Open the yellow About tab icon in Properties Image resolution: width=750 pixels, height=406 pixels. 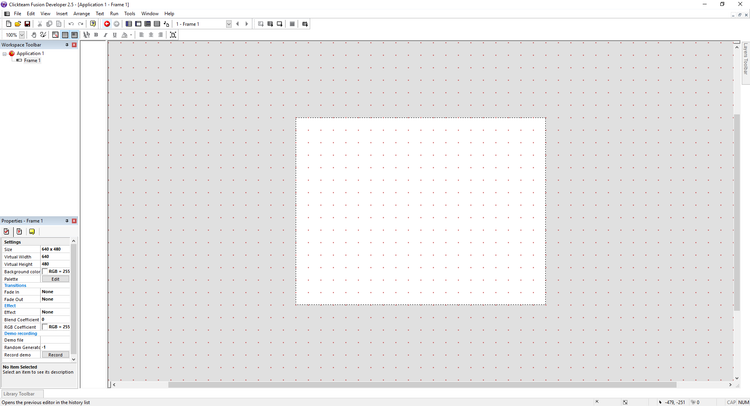[32, 231]
